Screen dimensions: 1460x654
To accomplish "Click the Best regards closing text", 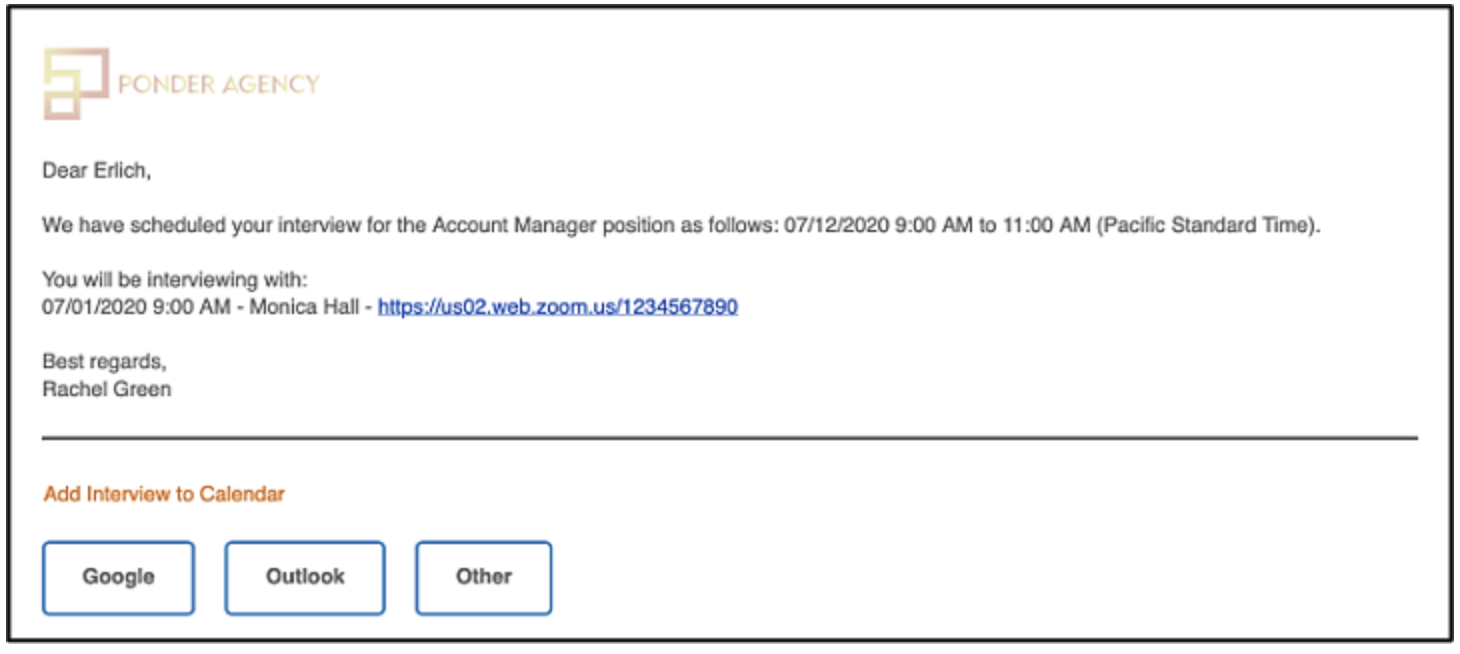I will tap(104, 362).
